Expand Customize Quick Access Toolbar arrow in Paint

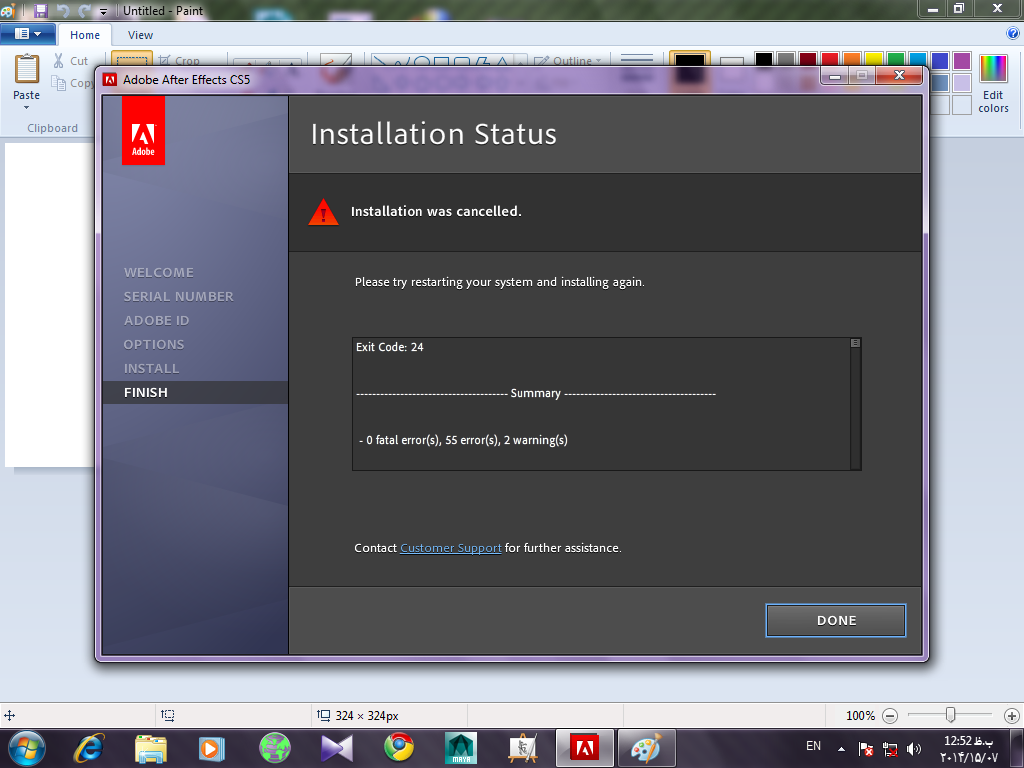tap(103, 11)
